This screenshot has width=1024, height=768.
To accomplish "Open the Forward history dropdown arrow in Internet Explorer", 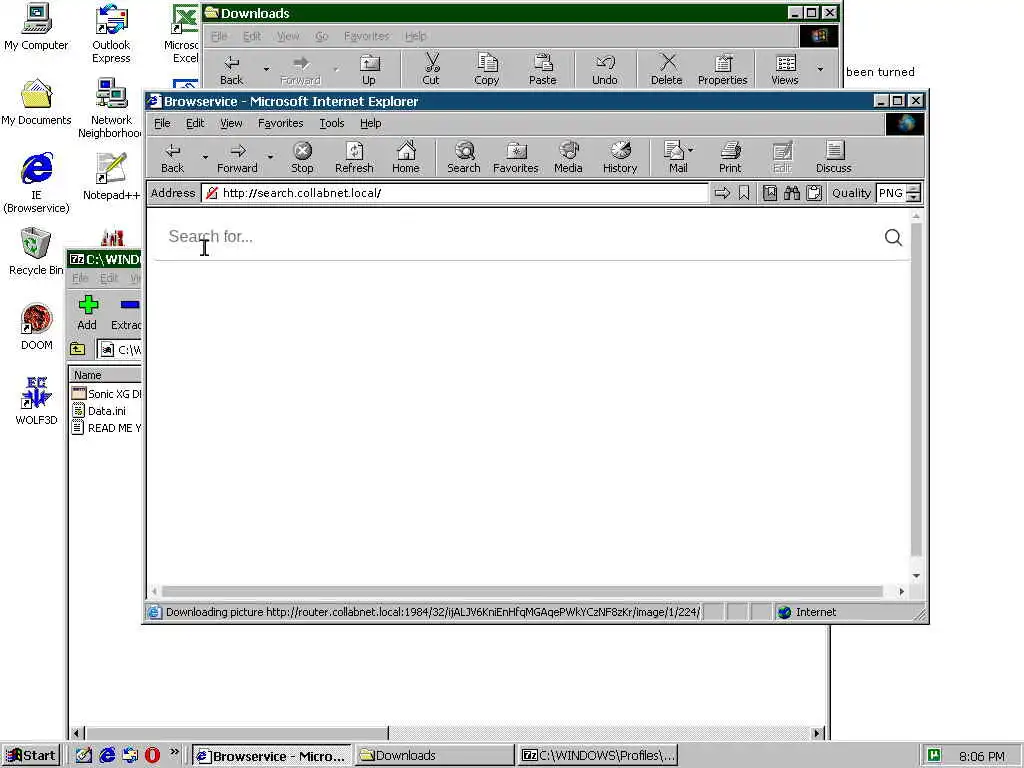I will [x=270, y=157].
